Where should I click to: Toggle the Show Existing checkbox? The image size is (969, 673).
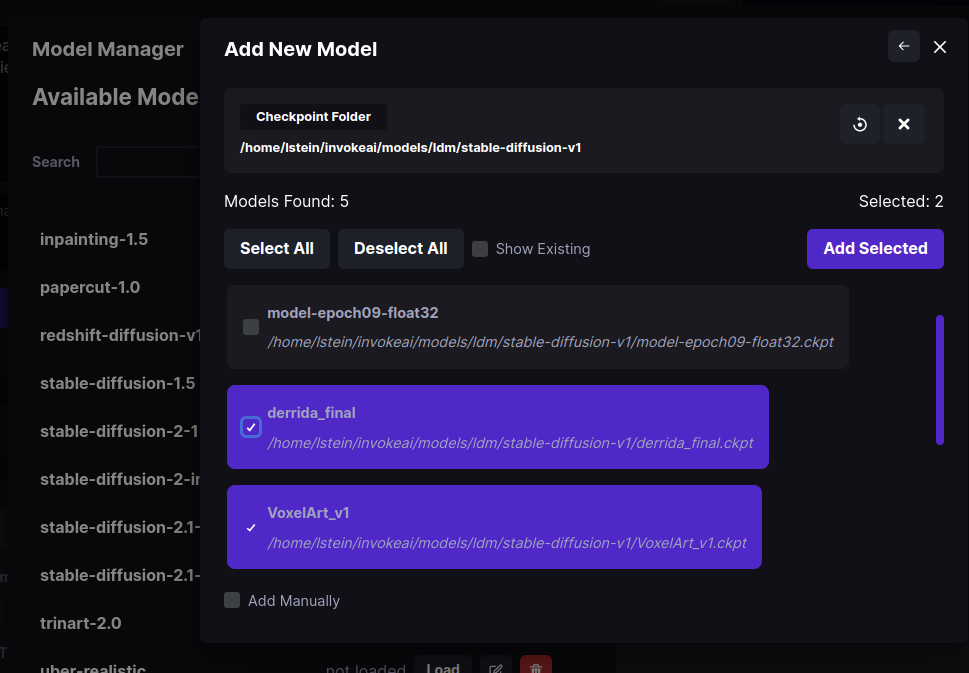[x=480, y=249]
